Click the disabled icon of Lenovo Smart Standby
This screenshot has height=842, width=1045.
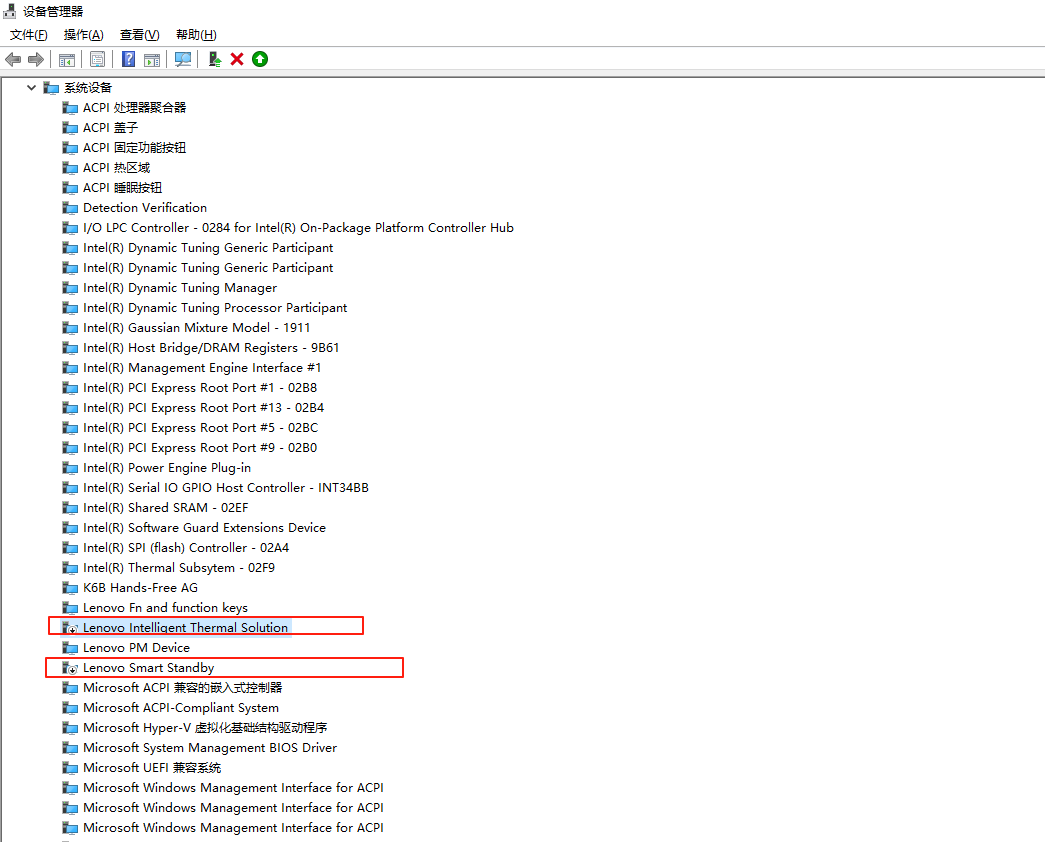click(69, 668)
